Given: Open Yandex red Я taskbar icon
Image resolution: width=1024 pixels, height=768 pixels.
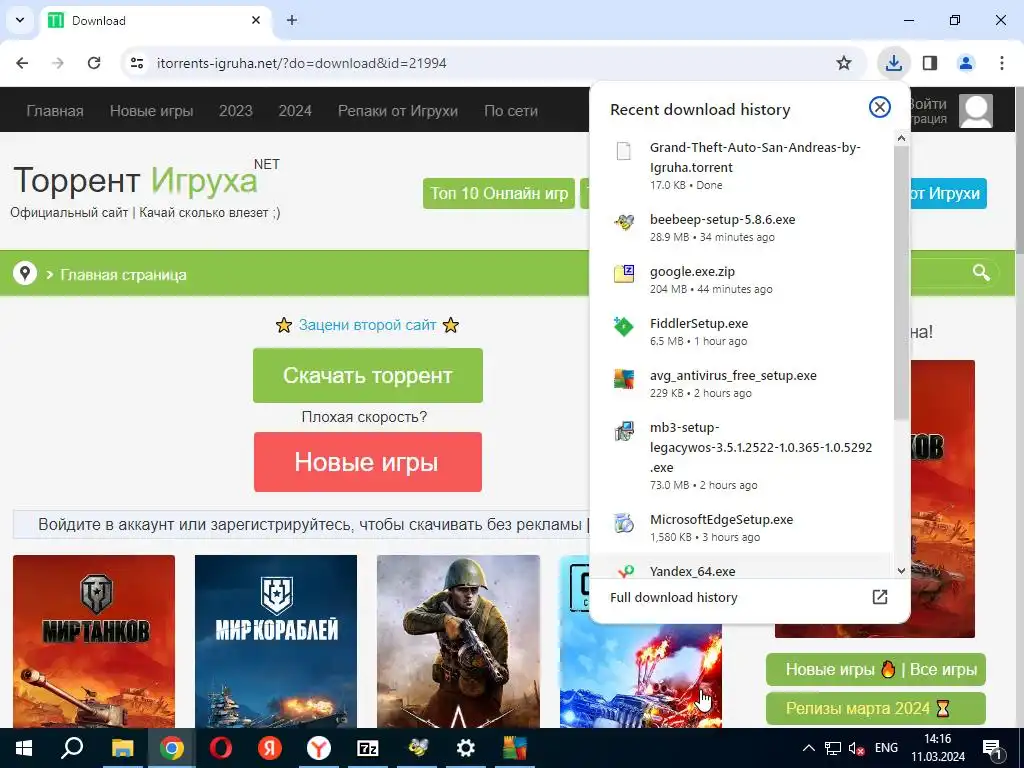Looking at the screenshot, I should click(270, 748).
